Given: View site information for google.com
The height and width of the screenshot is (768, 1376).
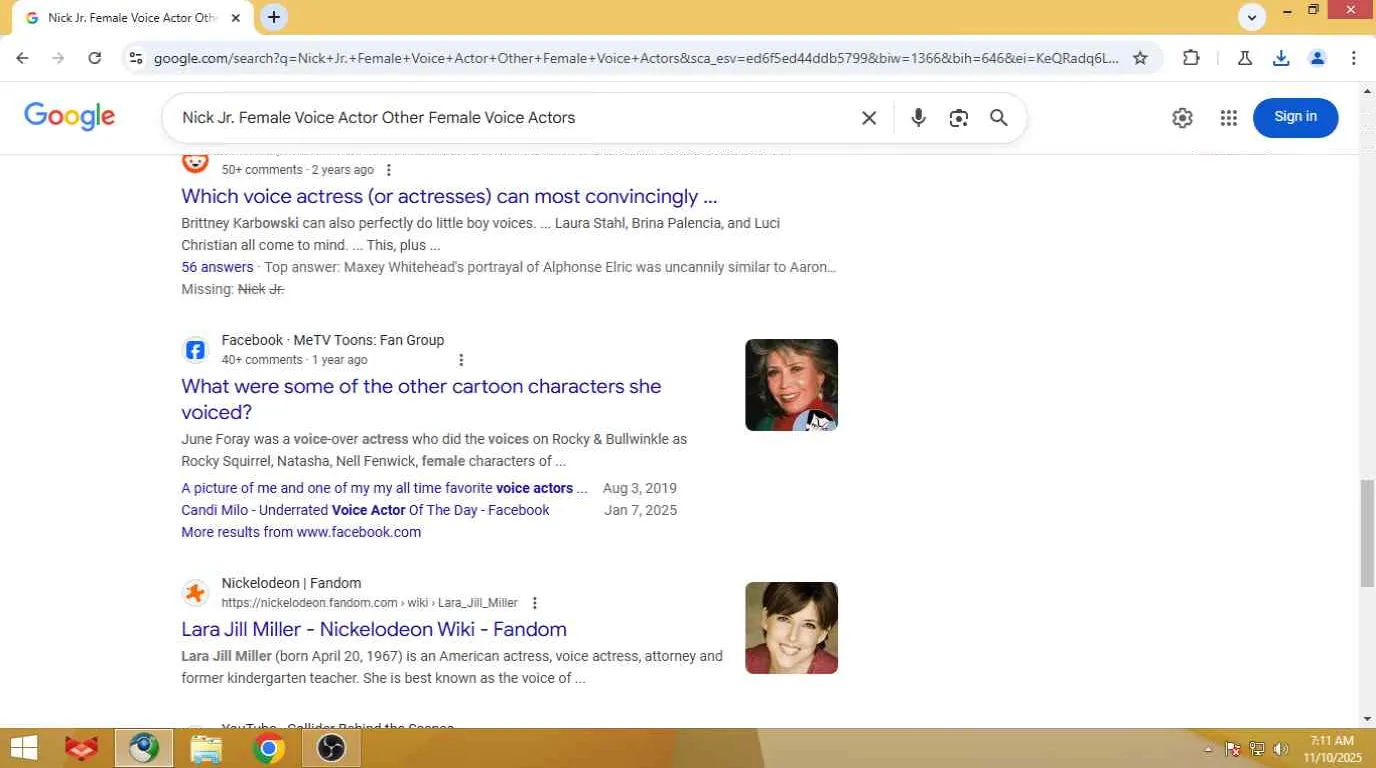Looking at the screenshot, I should pos(136,58).
